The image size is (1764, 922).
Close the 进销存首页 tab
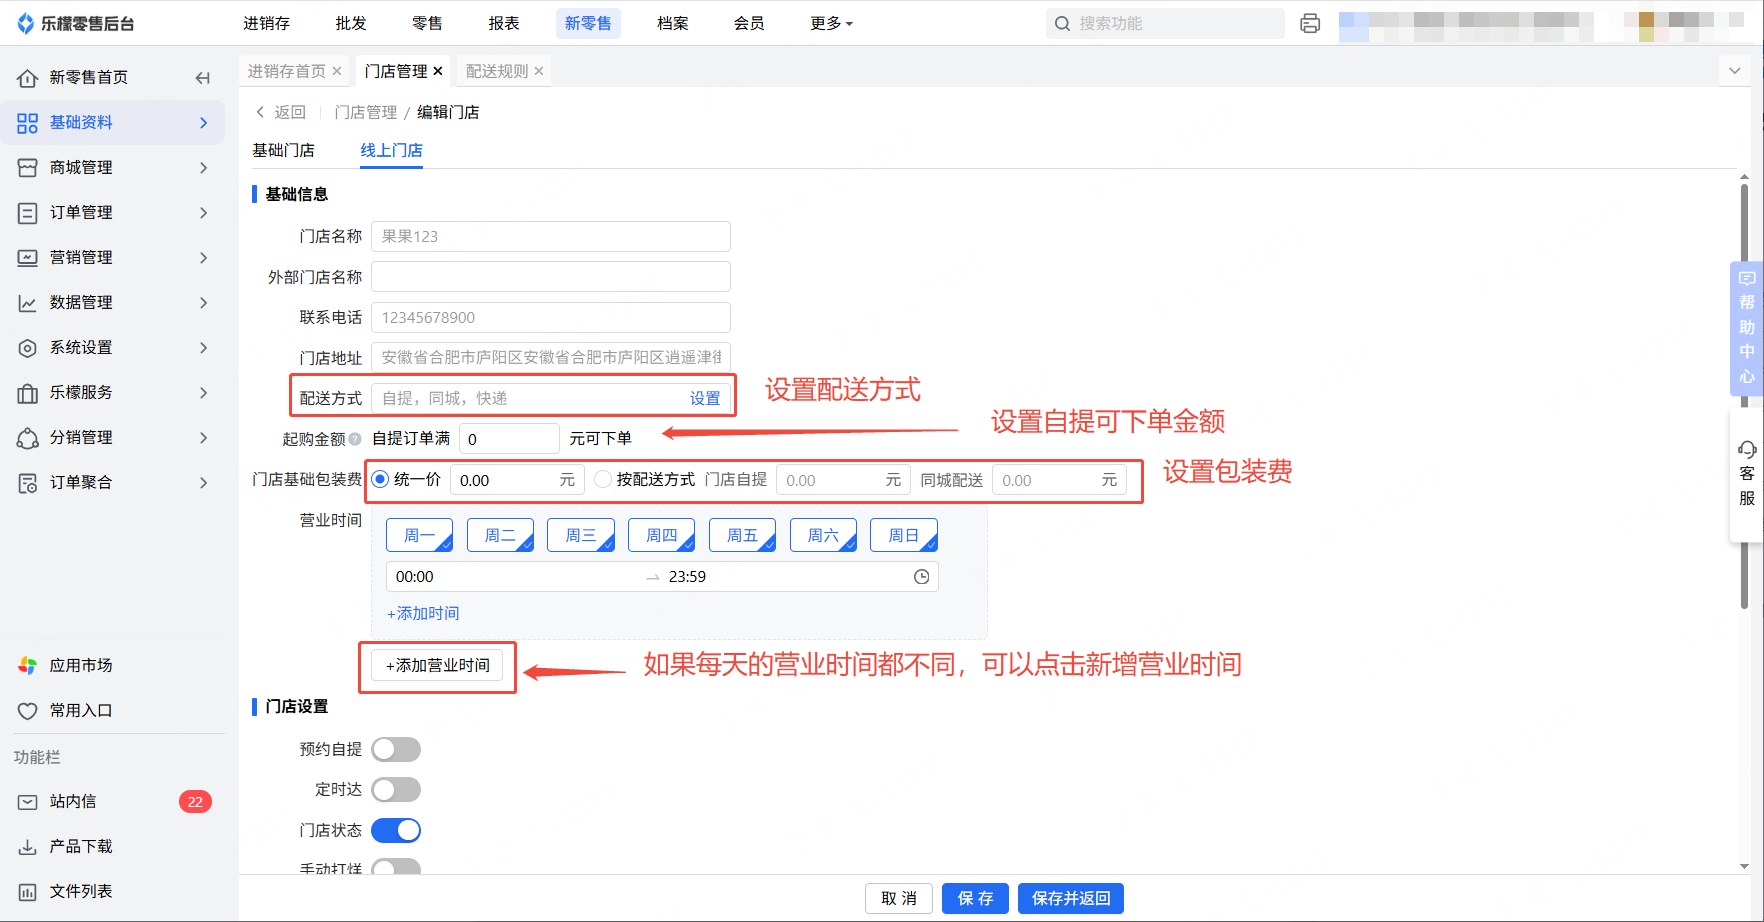(337, 71)
